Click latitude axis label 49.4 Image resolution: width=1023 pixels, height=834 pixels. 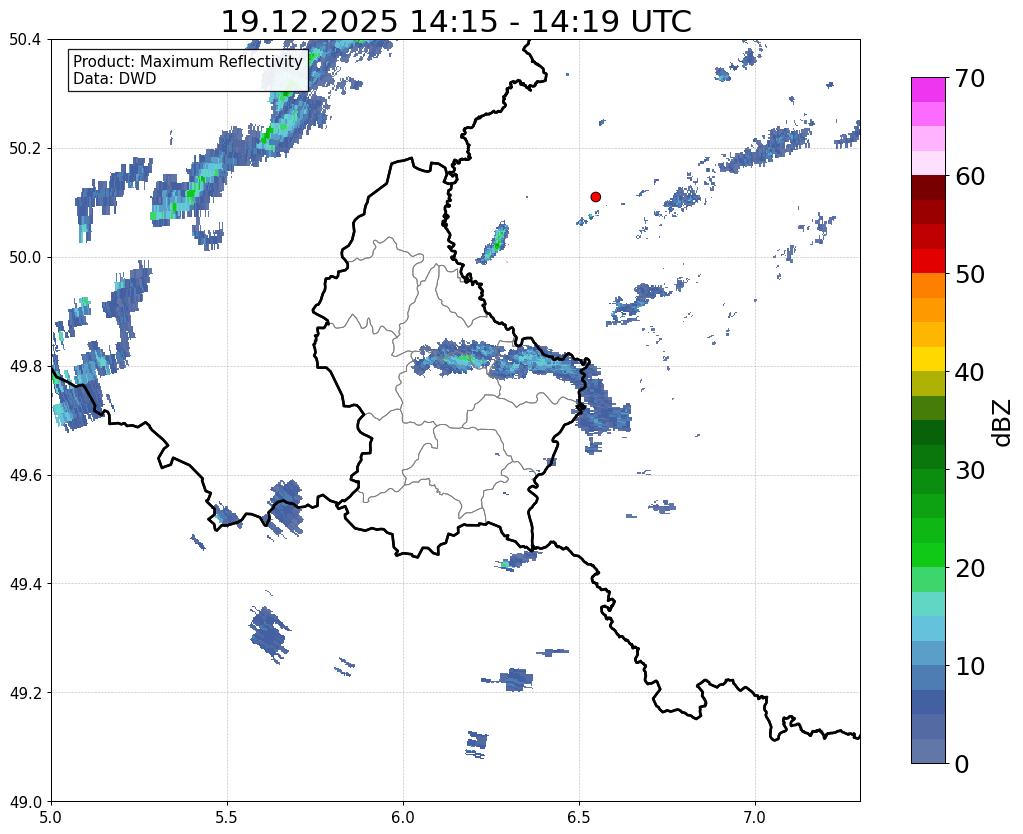pos(25,584)
